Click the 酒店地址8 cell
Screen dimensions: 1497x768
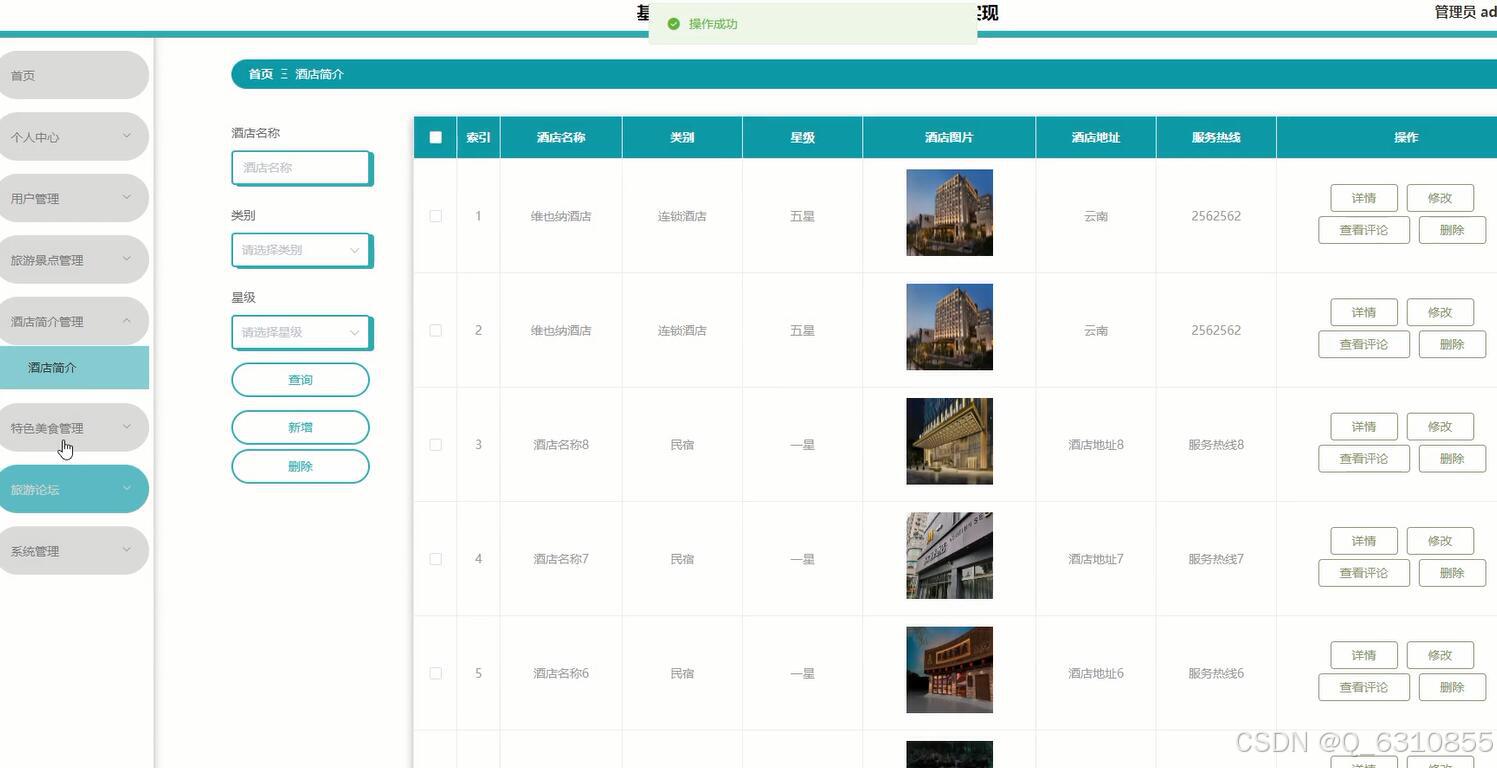tap(1096, 444)
